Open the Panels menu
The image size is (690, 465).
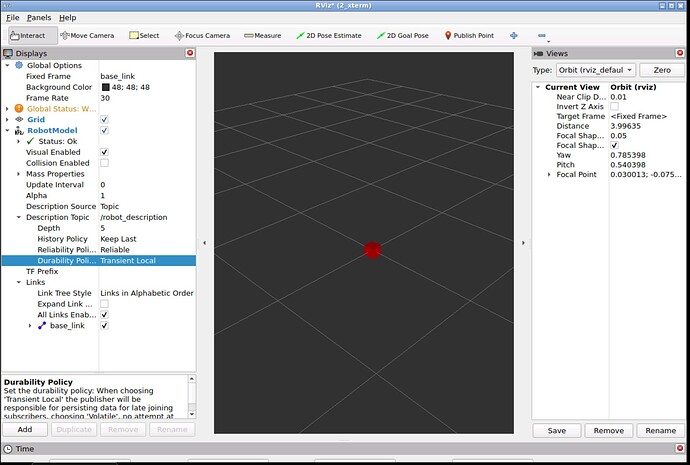[x=39, y=17]
